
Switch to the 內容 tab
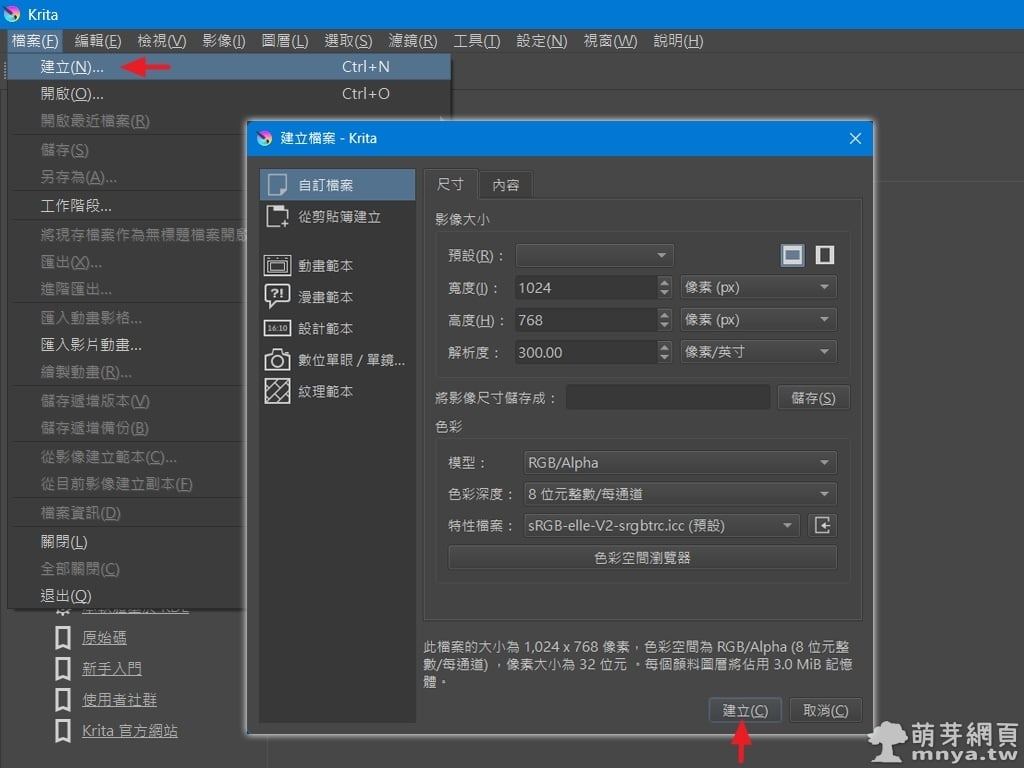(x=505, y=185)
